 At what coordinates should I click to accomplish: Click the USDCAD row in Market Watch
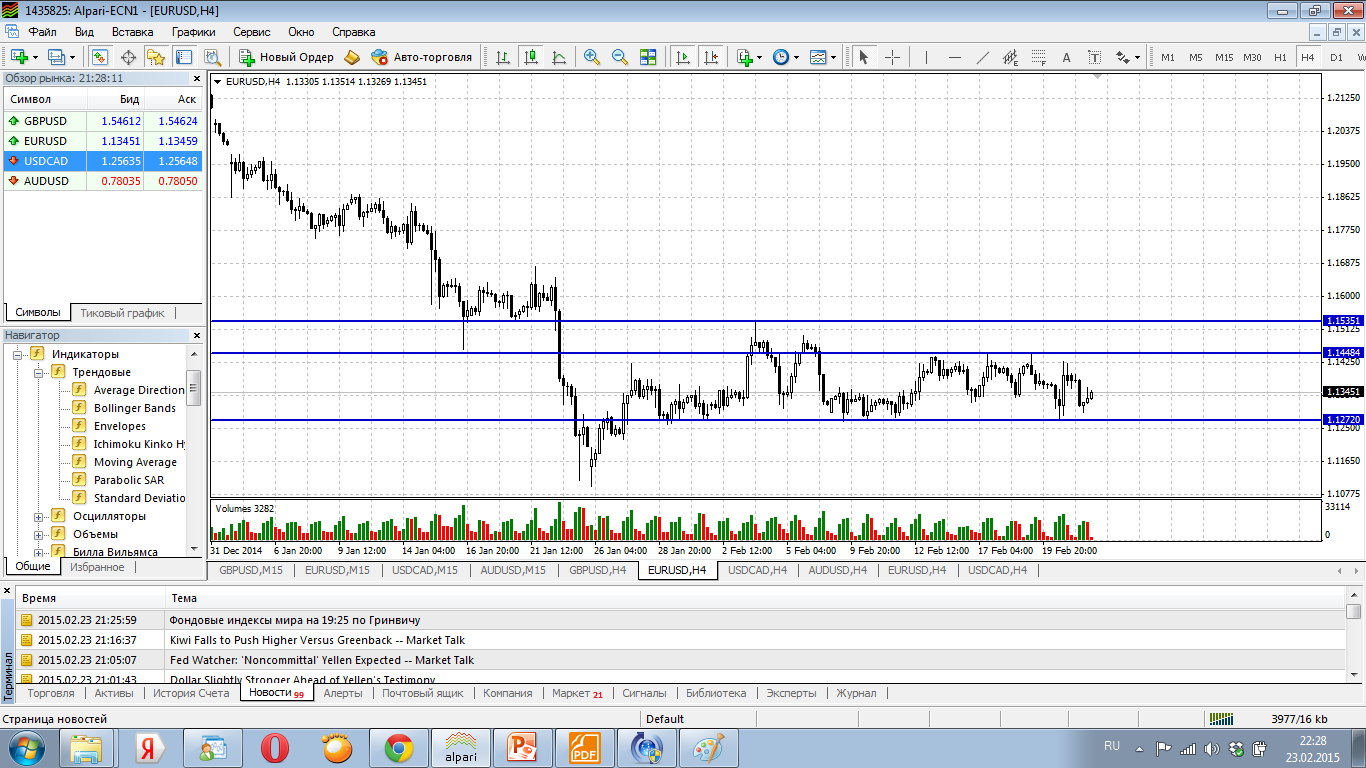pos(103,161)
